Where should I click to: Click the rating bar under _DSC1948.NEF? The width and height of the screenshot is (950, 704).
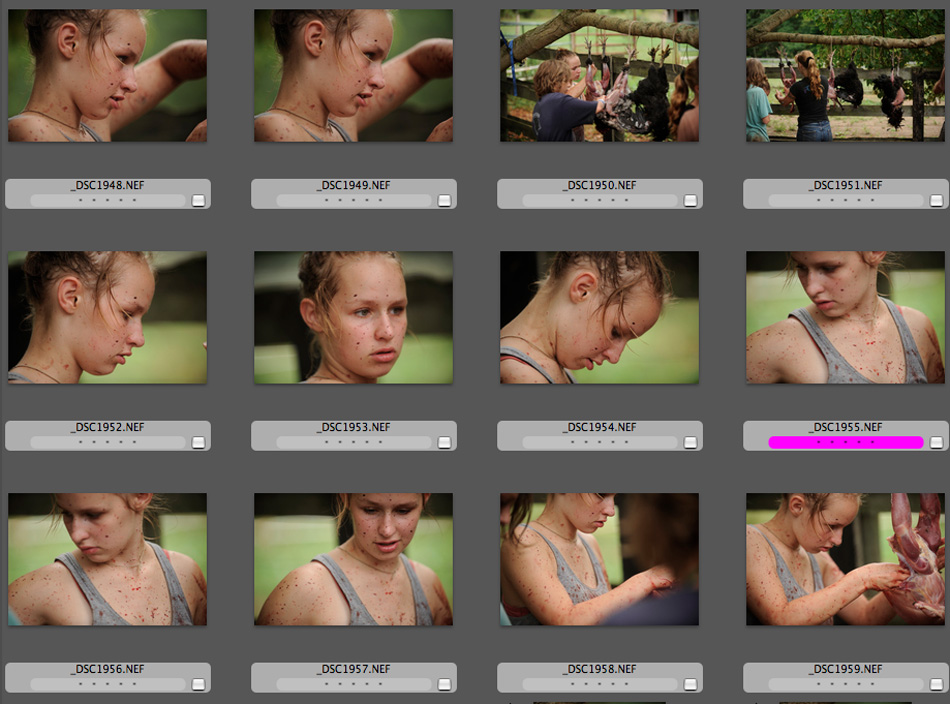point(108,201)
